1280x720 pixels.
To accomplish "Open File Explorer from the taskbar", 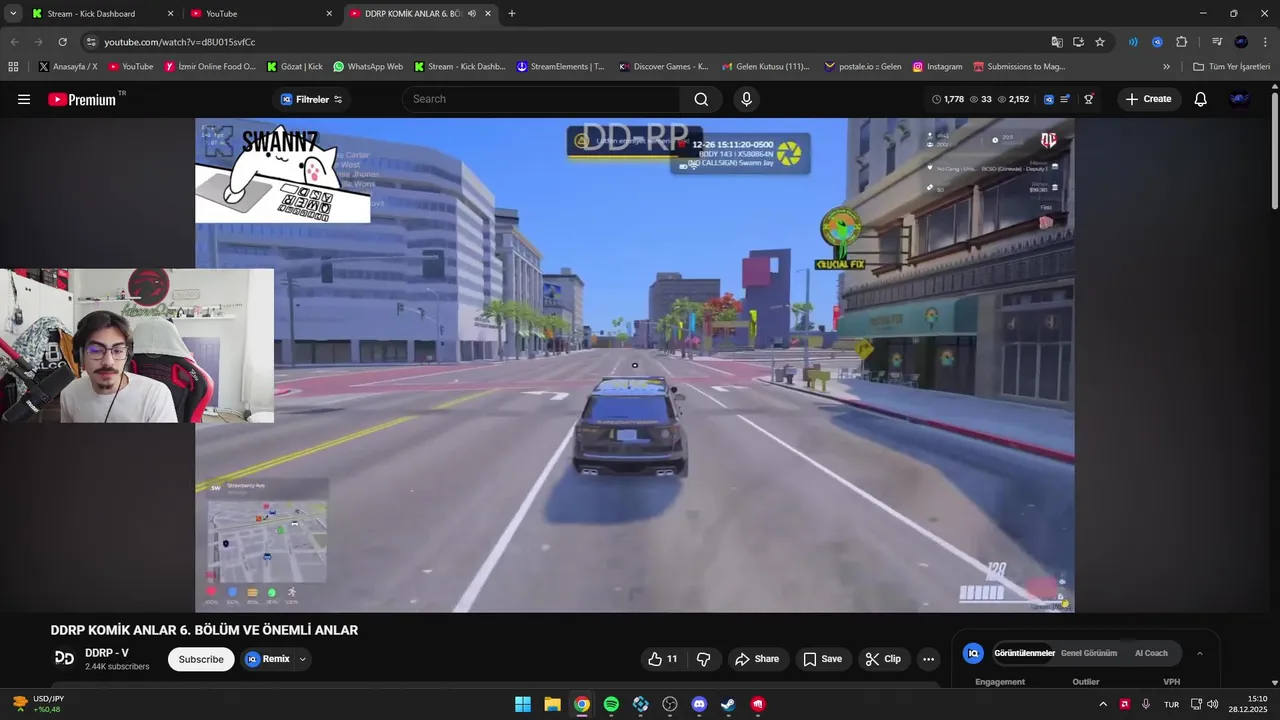I will tap(552, 704).
